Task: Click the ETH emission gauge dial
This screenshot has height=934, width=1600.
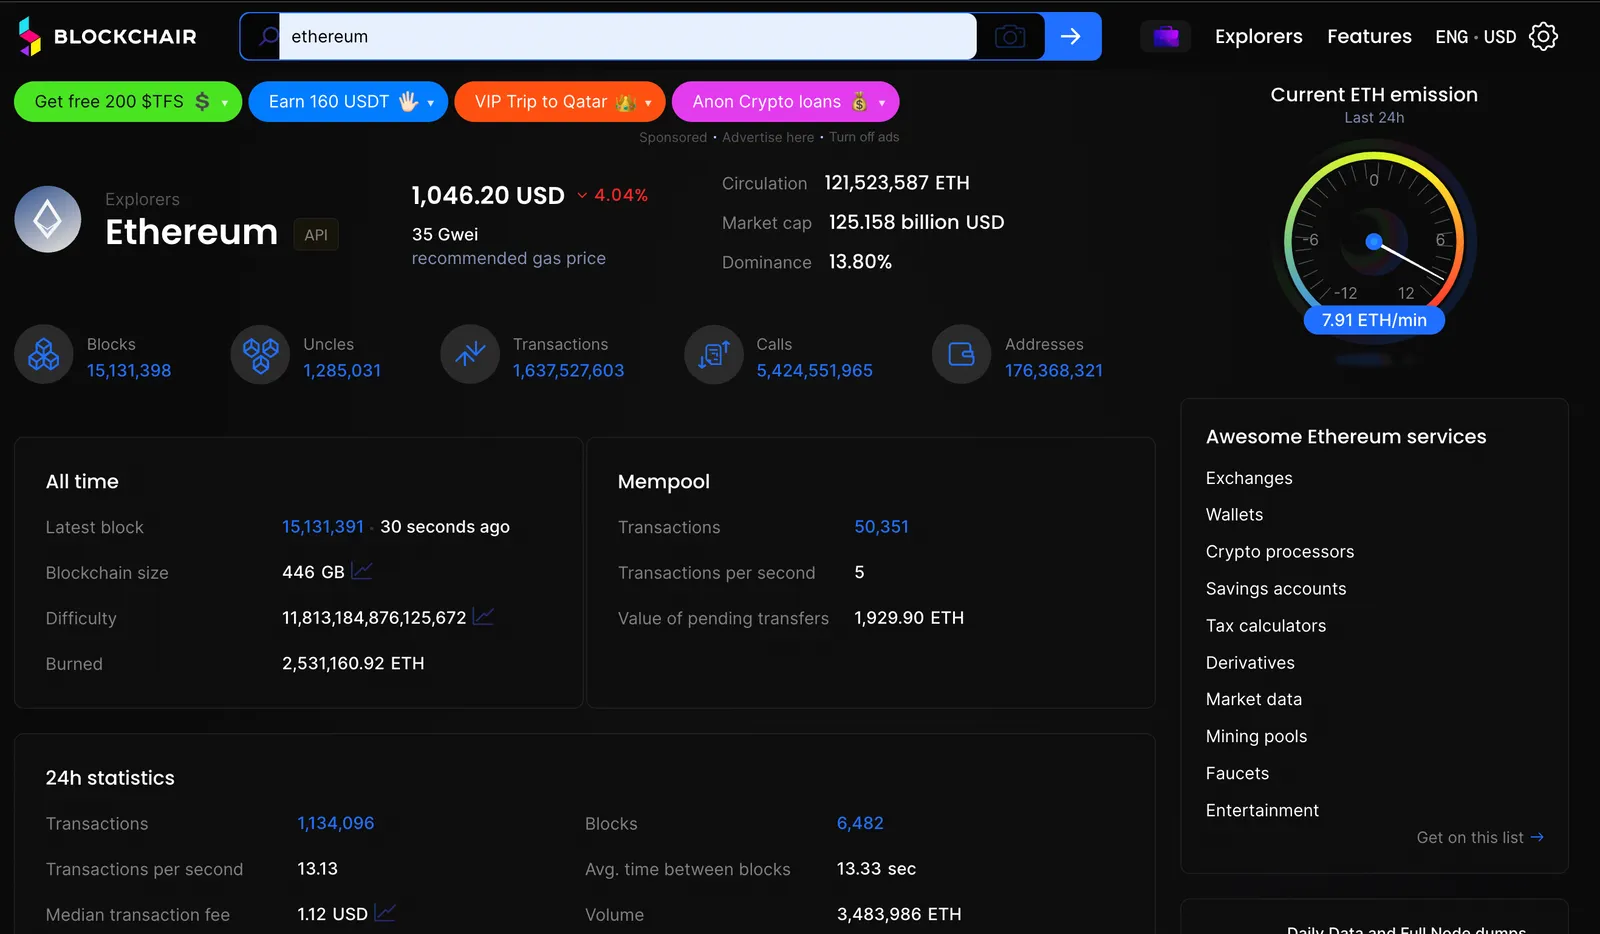Action: (1374, 241)
